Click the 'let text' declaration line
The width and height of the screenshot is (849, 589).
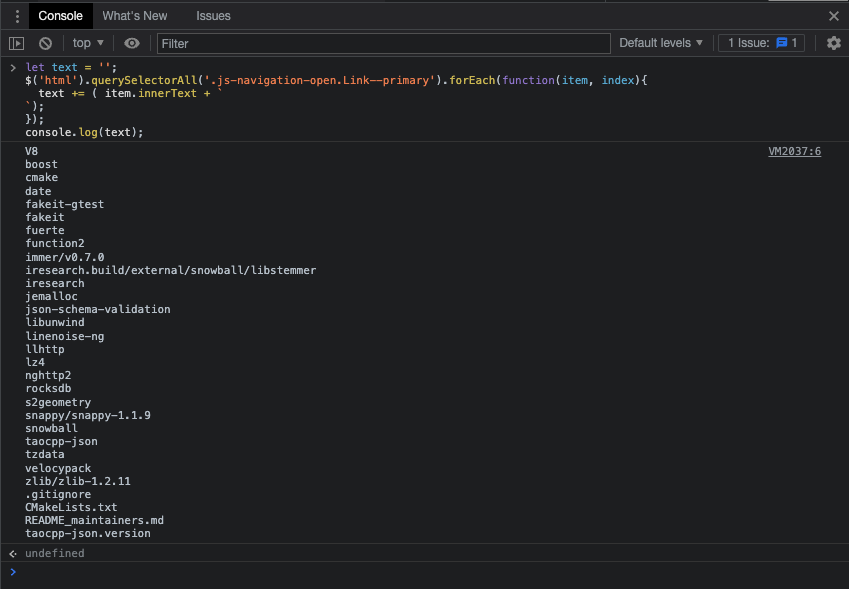point(71,67)
